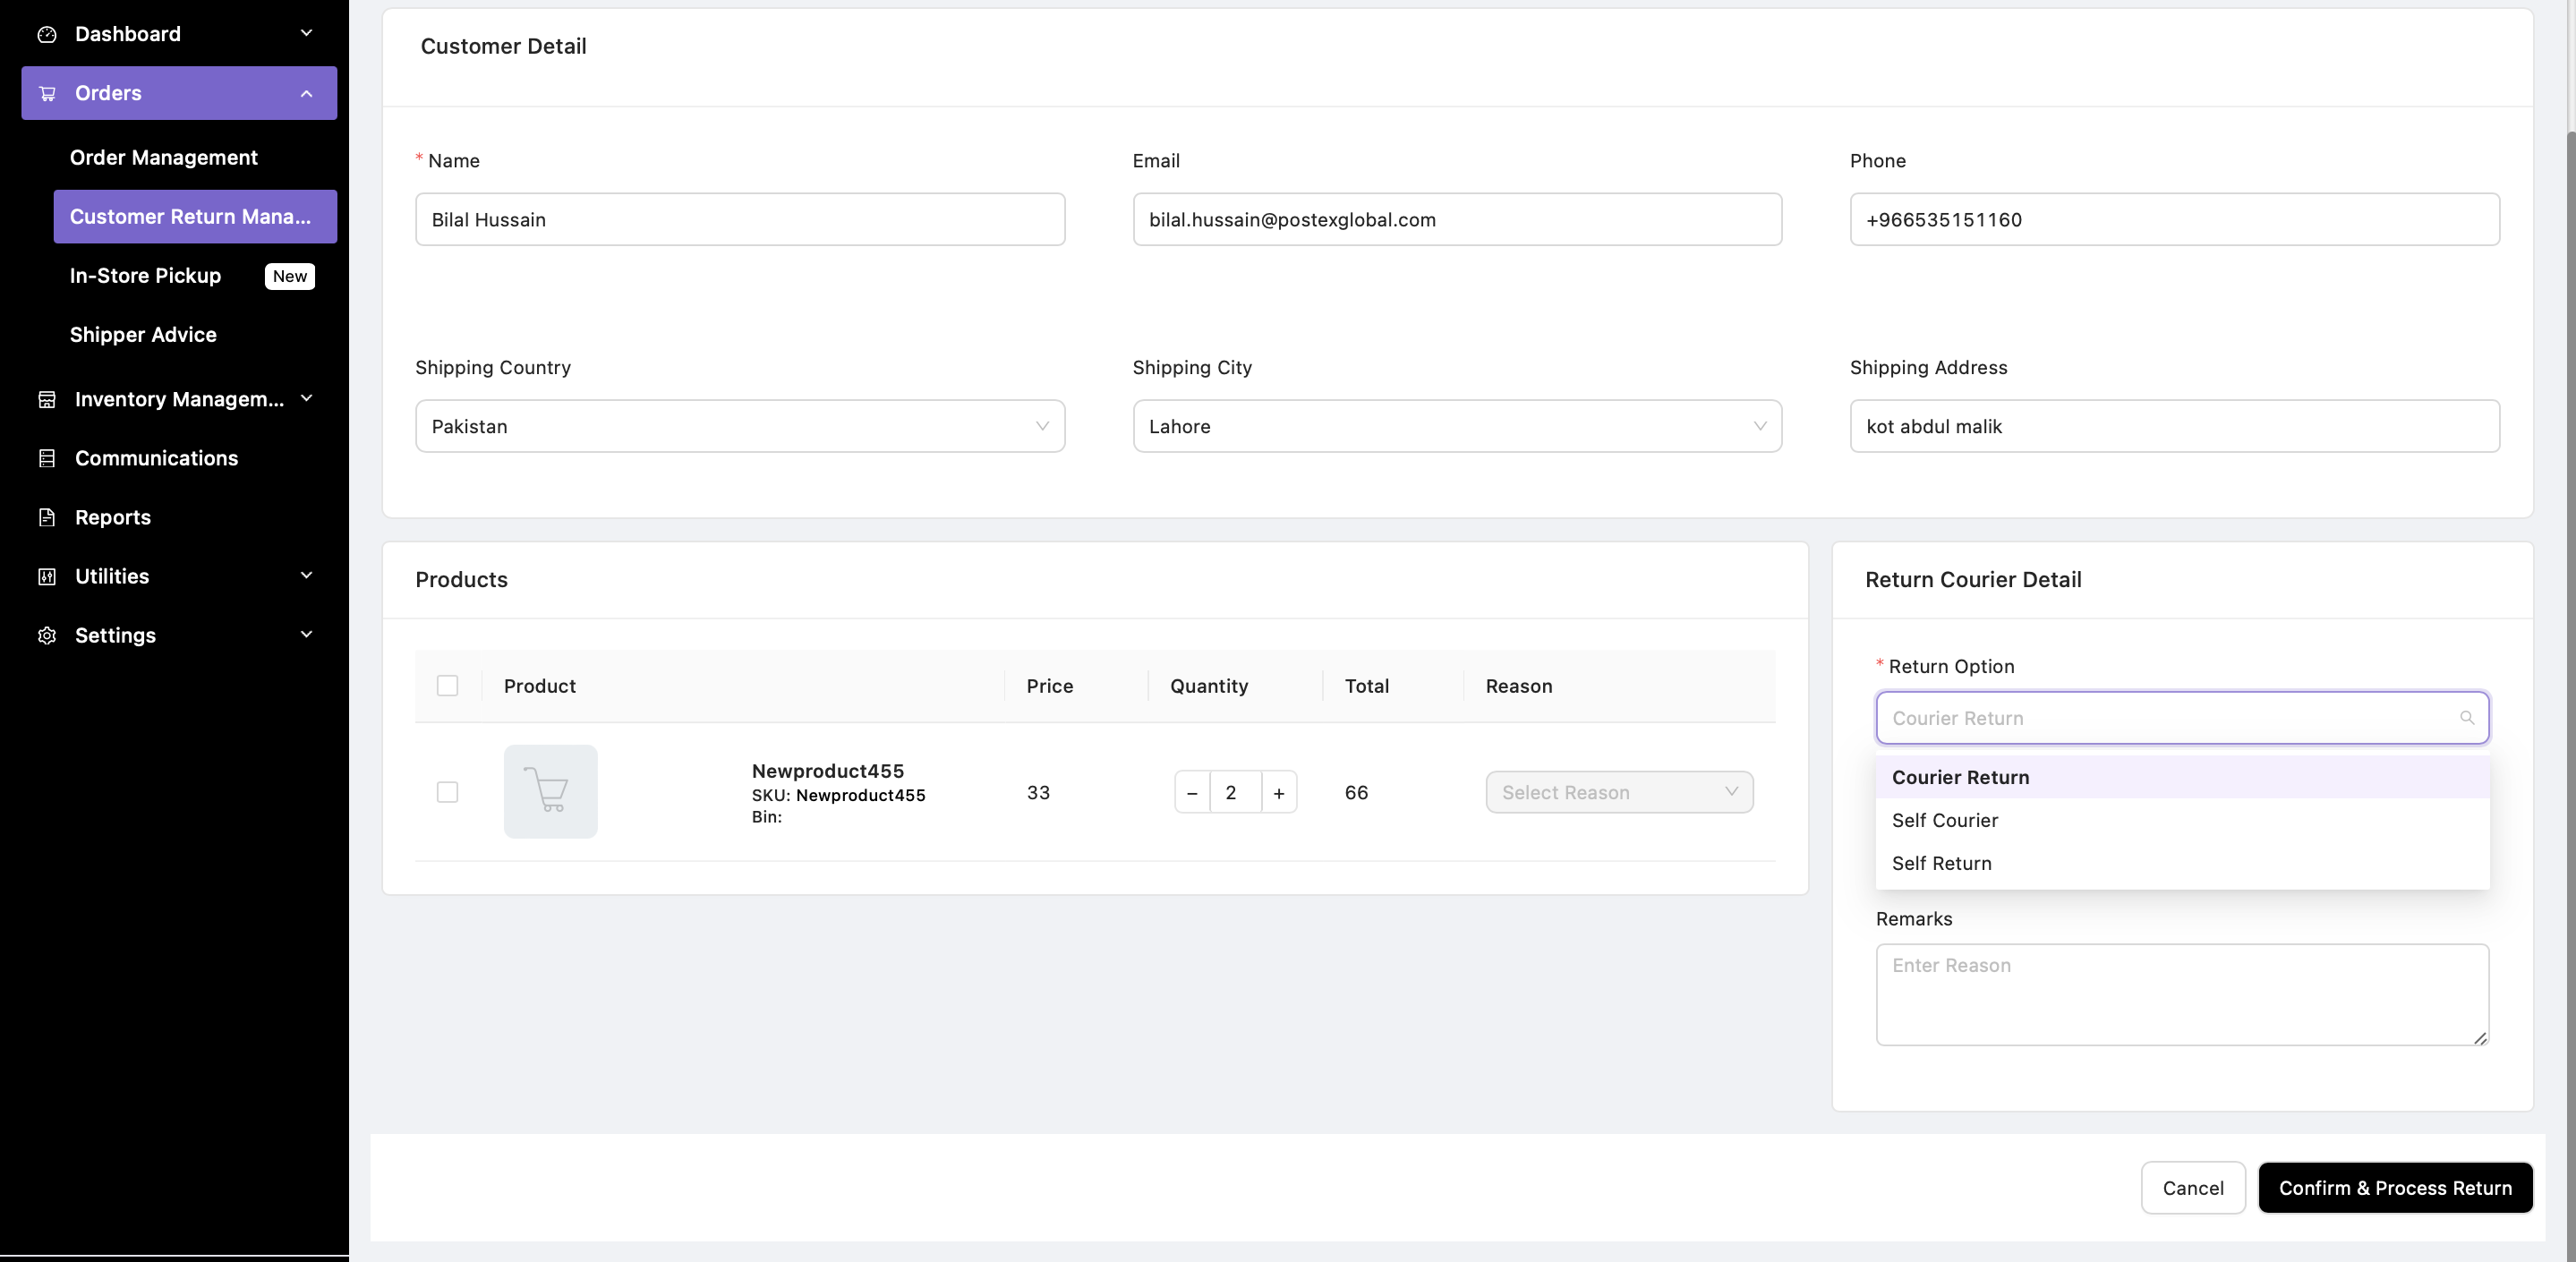Check the Newproduct455 row checkbox
2576x1262 pixels.
[x=447, y=792]
